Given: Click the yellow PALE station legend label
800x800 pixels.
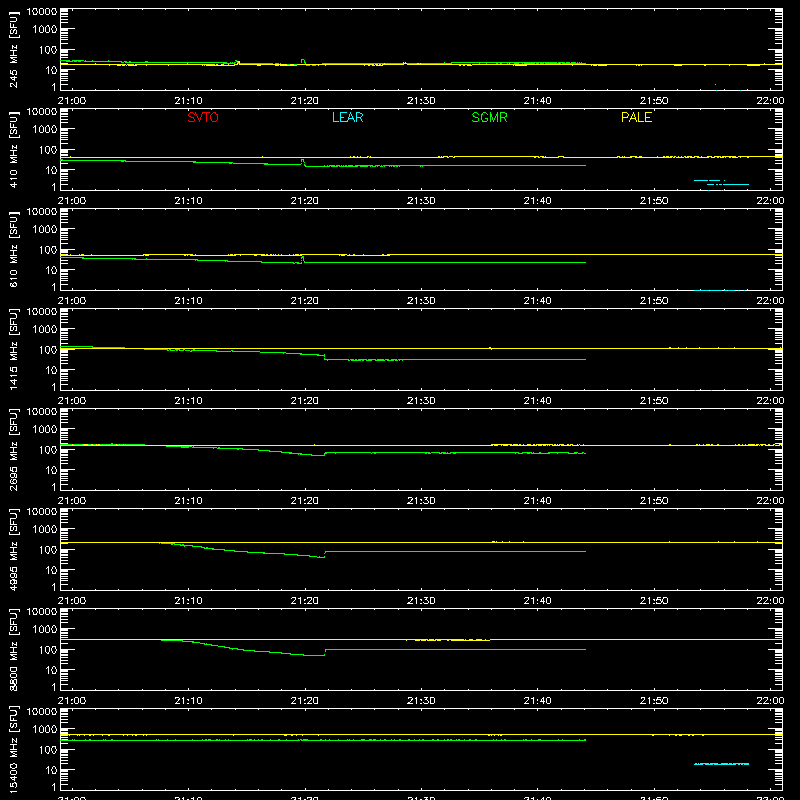Looking at the screenshot, I should [x=636, y=117].
